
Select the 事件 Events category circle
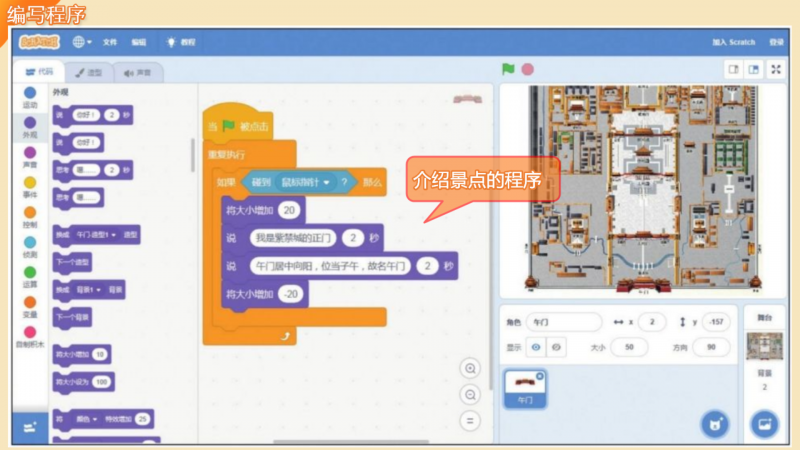click(x=30, y=183)
